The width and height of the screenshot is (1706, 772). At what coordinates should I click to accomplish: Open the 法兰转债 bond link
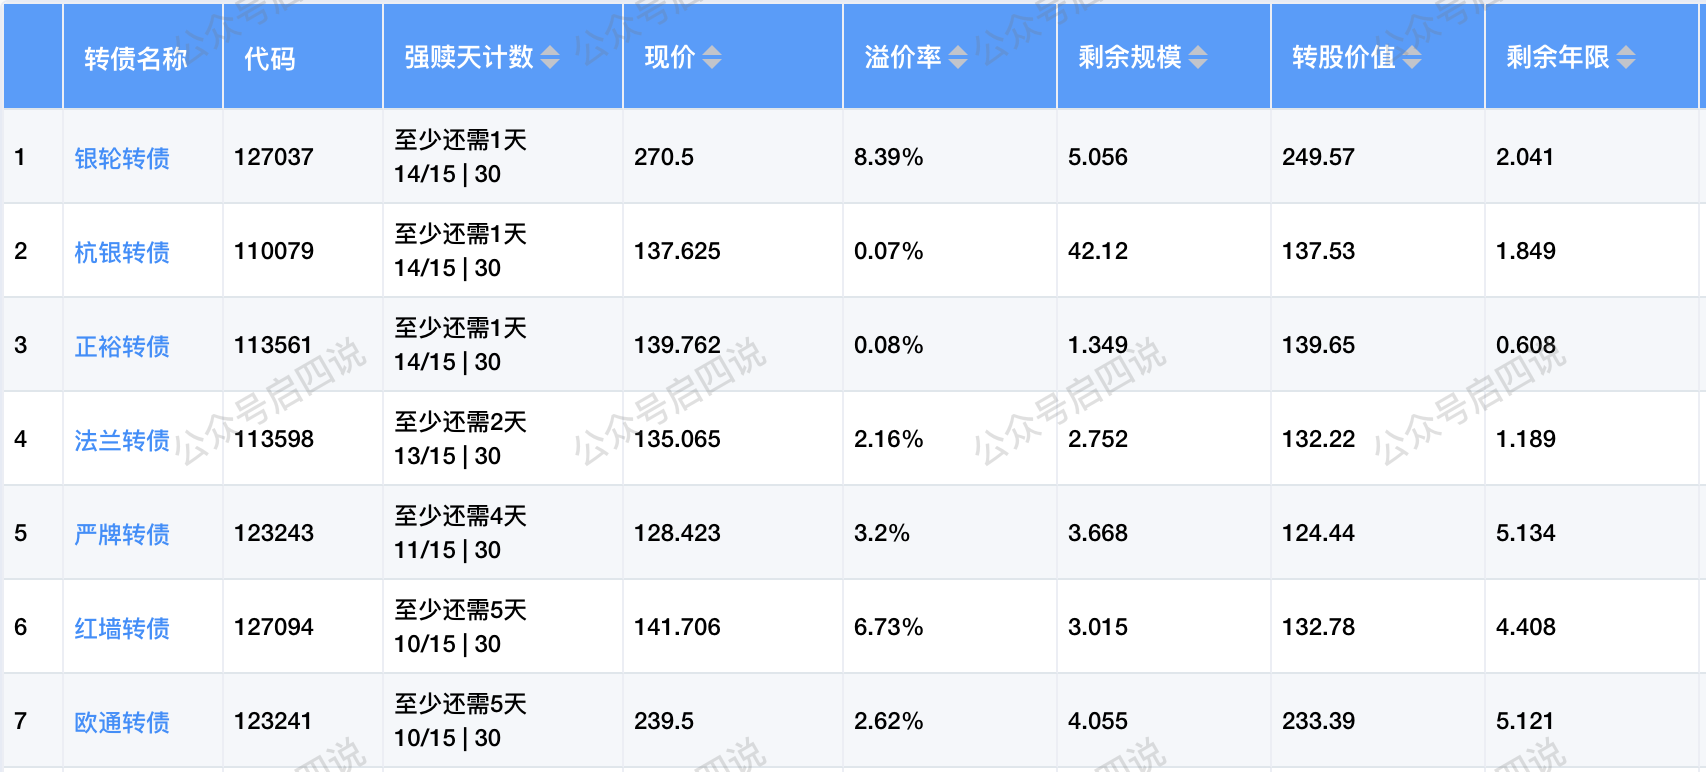click(x=122, y=440)
